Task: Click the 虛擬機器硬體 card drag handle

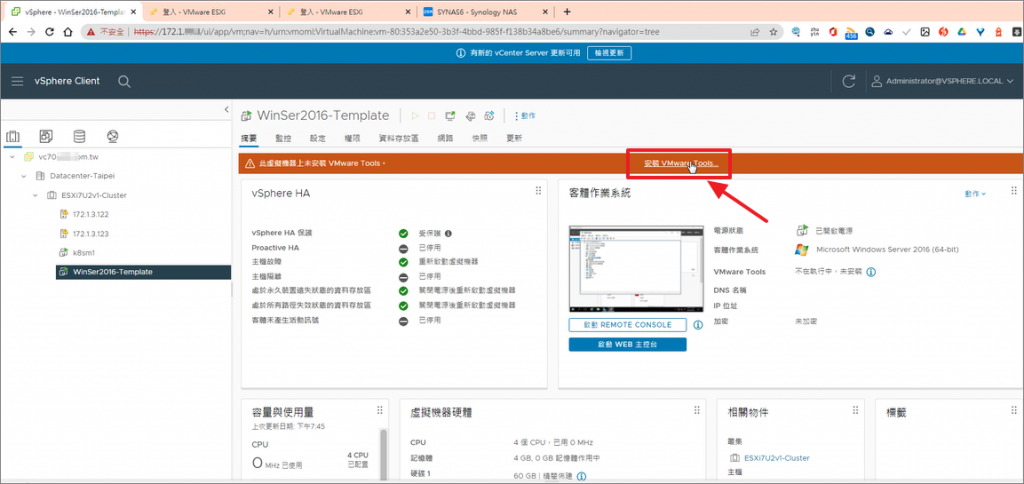Action: click(x=697, y=410)
